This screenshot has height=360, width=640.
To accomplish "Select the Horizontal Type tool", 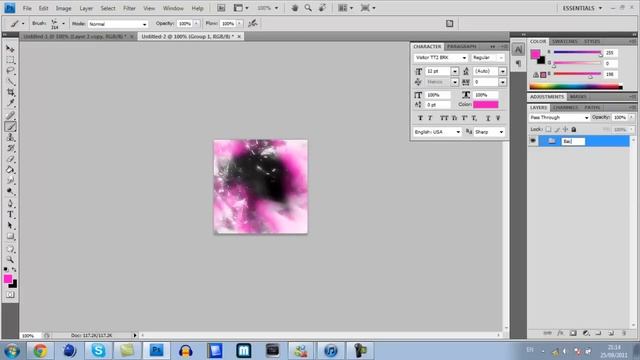I will [x=10, y=214].
